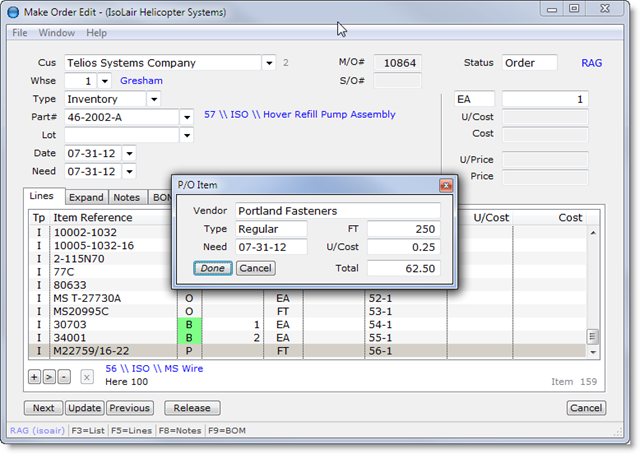Expand the Whse warehouse dropdown
The height and width of the screenshot is (454, 640).
[106, 81]
